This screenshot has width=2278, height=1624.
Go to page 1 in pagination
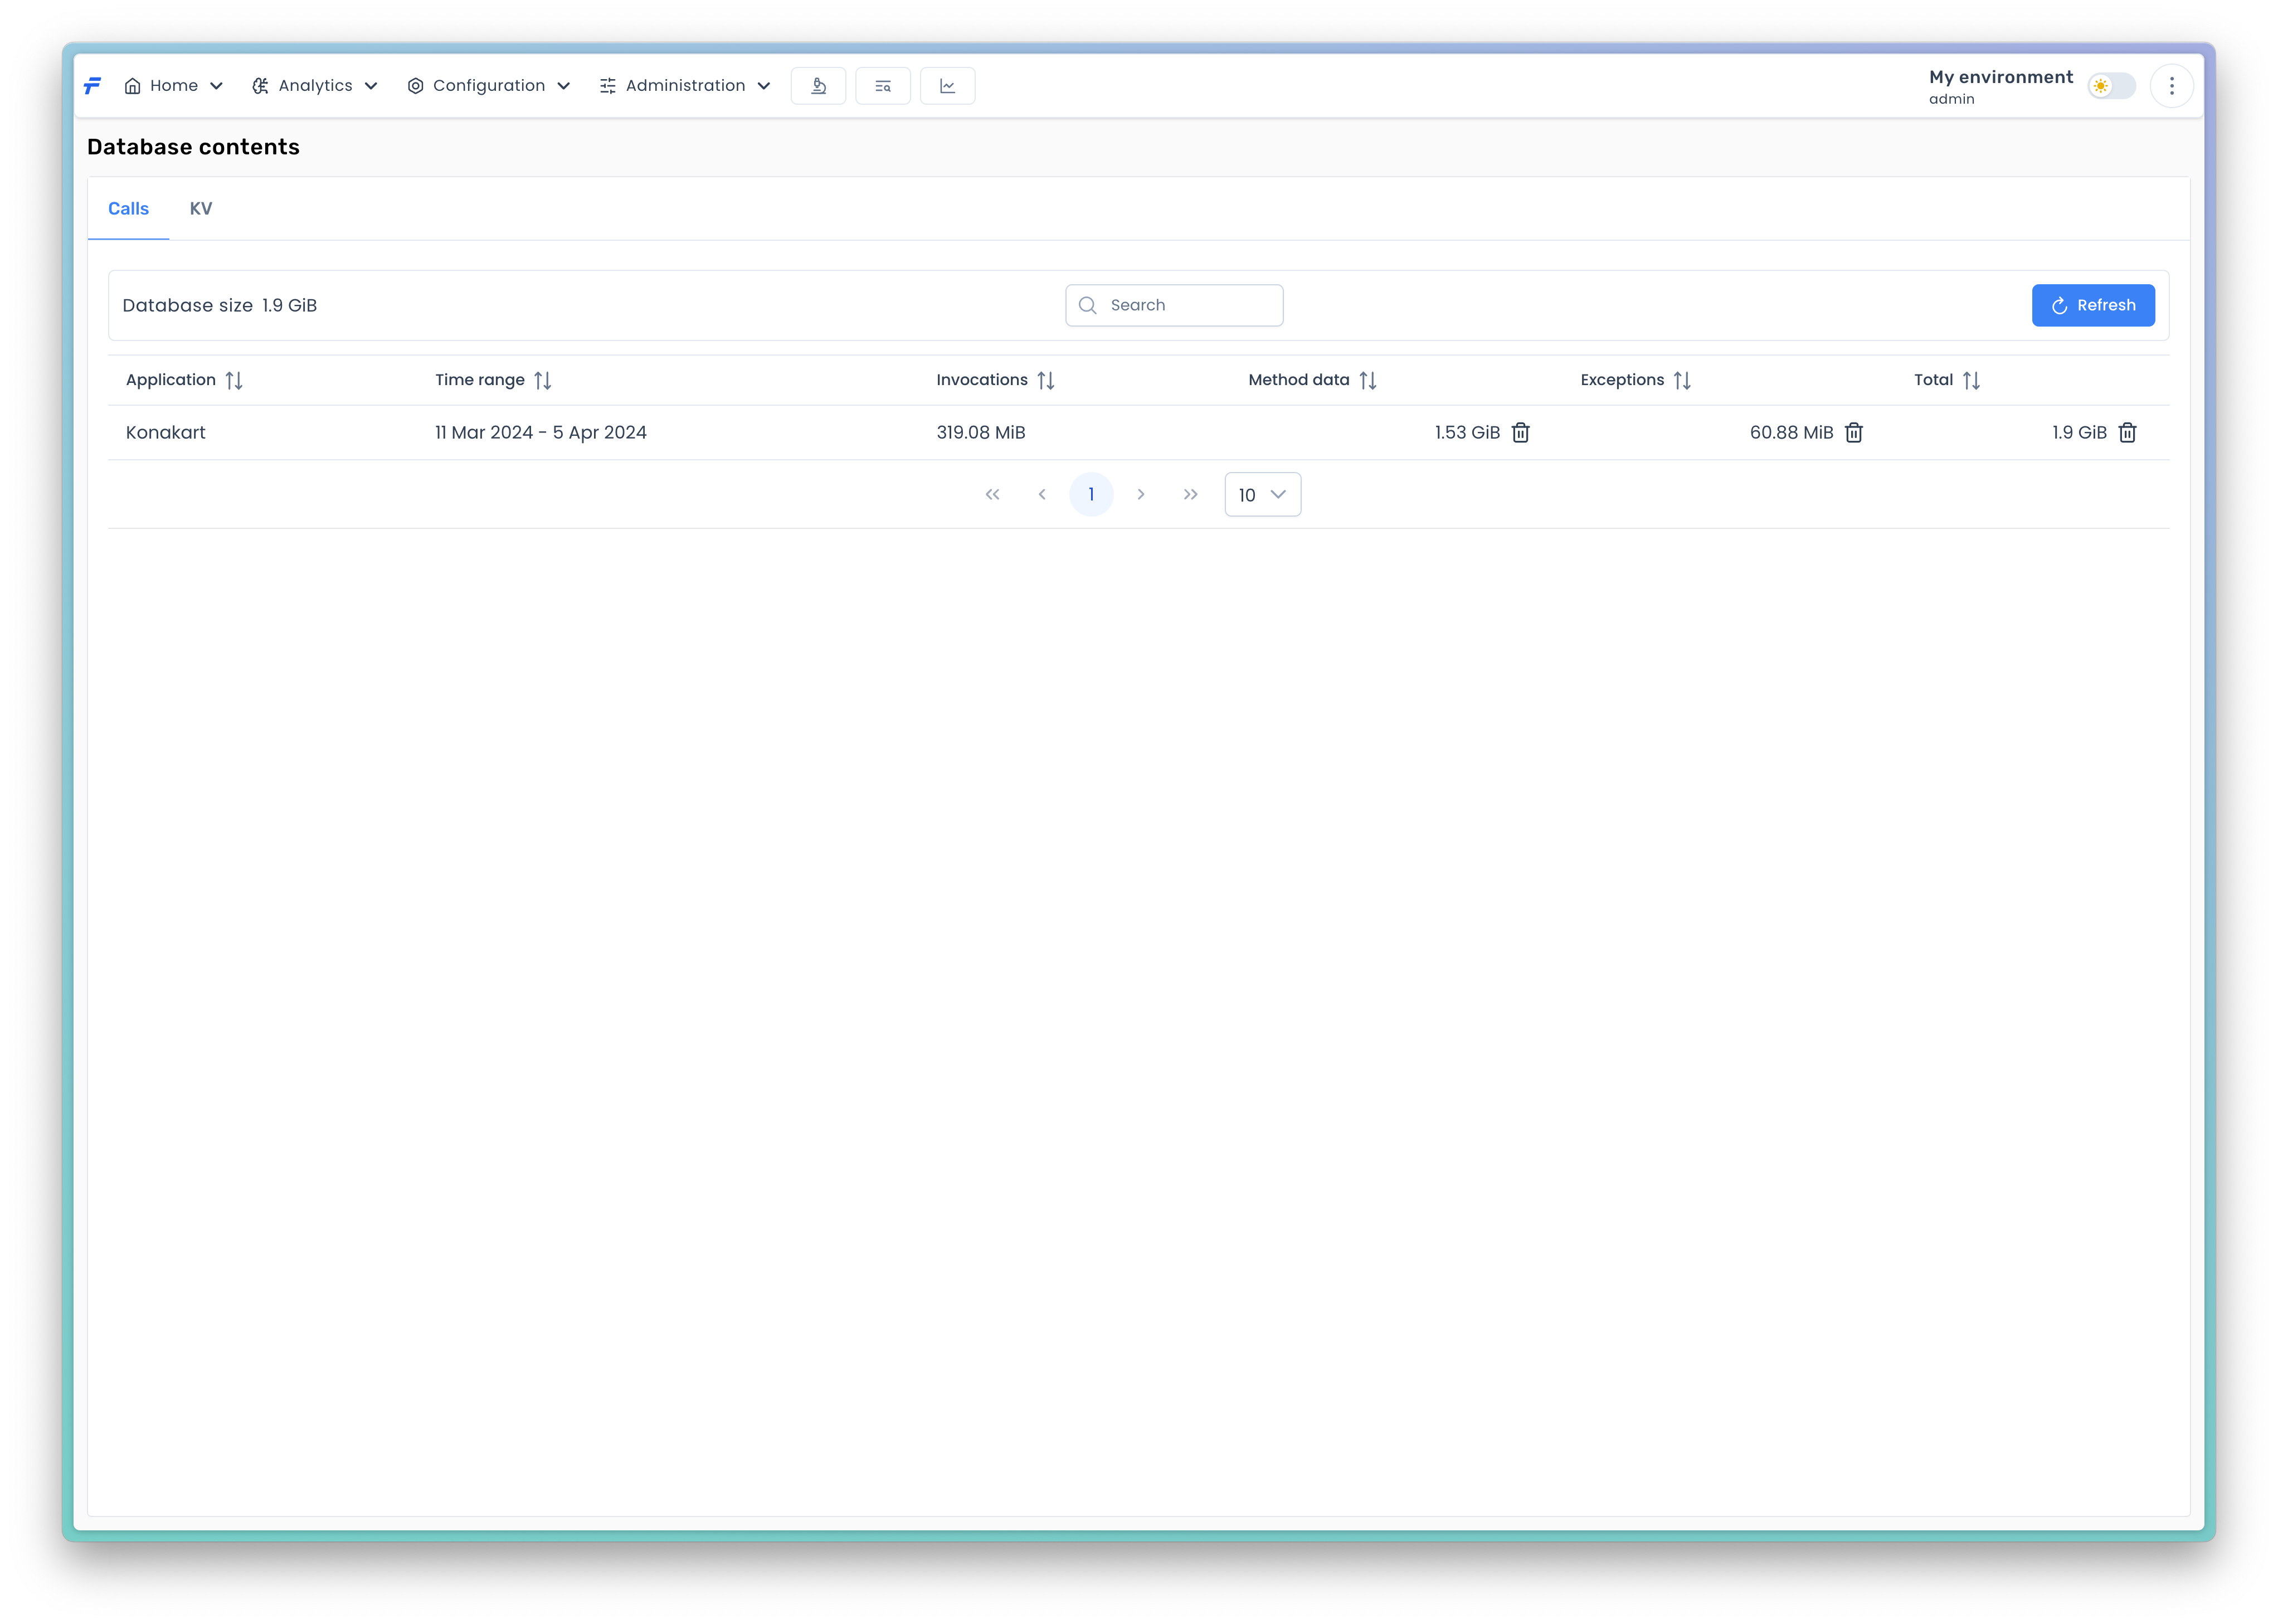tap(1091, 495)
